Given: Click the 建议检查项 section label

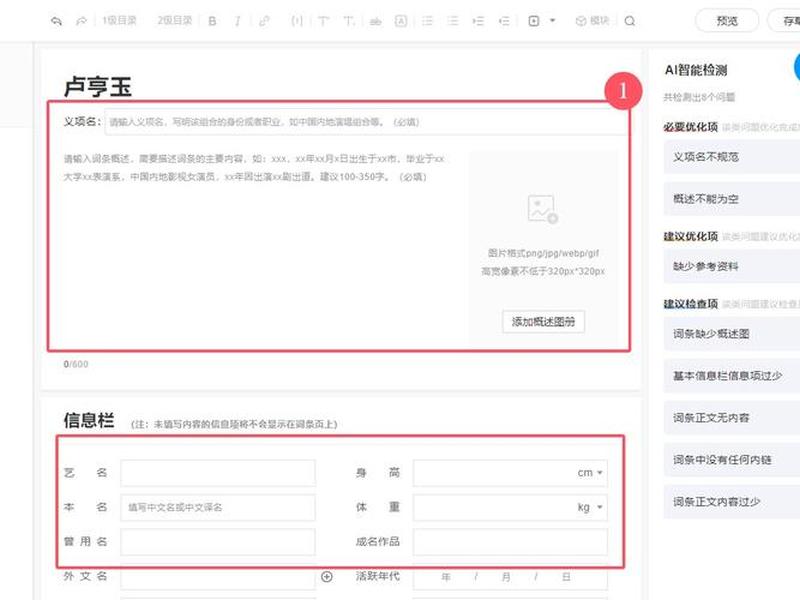Looking at the screenshot, I should 691,304.
